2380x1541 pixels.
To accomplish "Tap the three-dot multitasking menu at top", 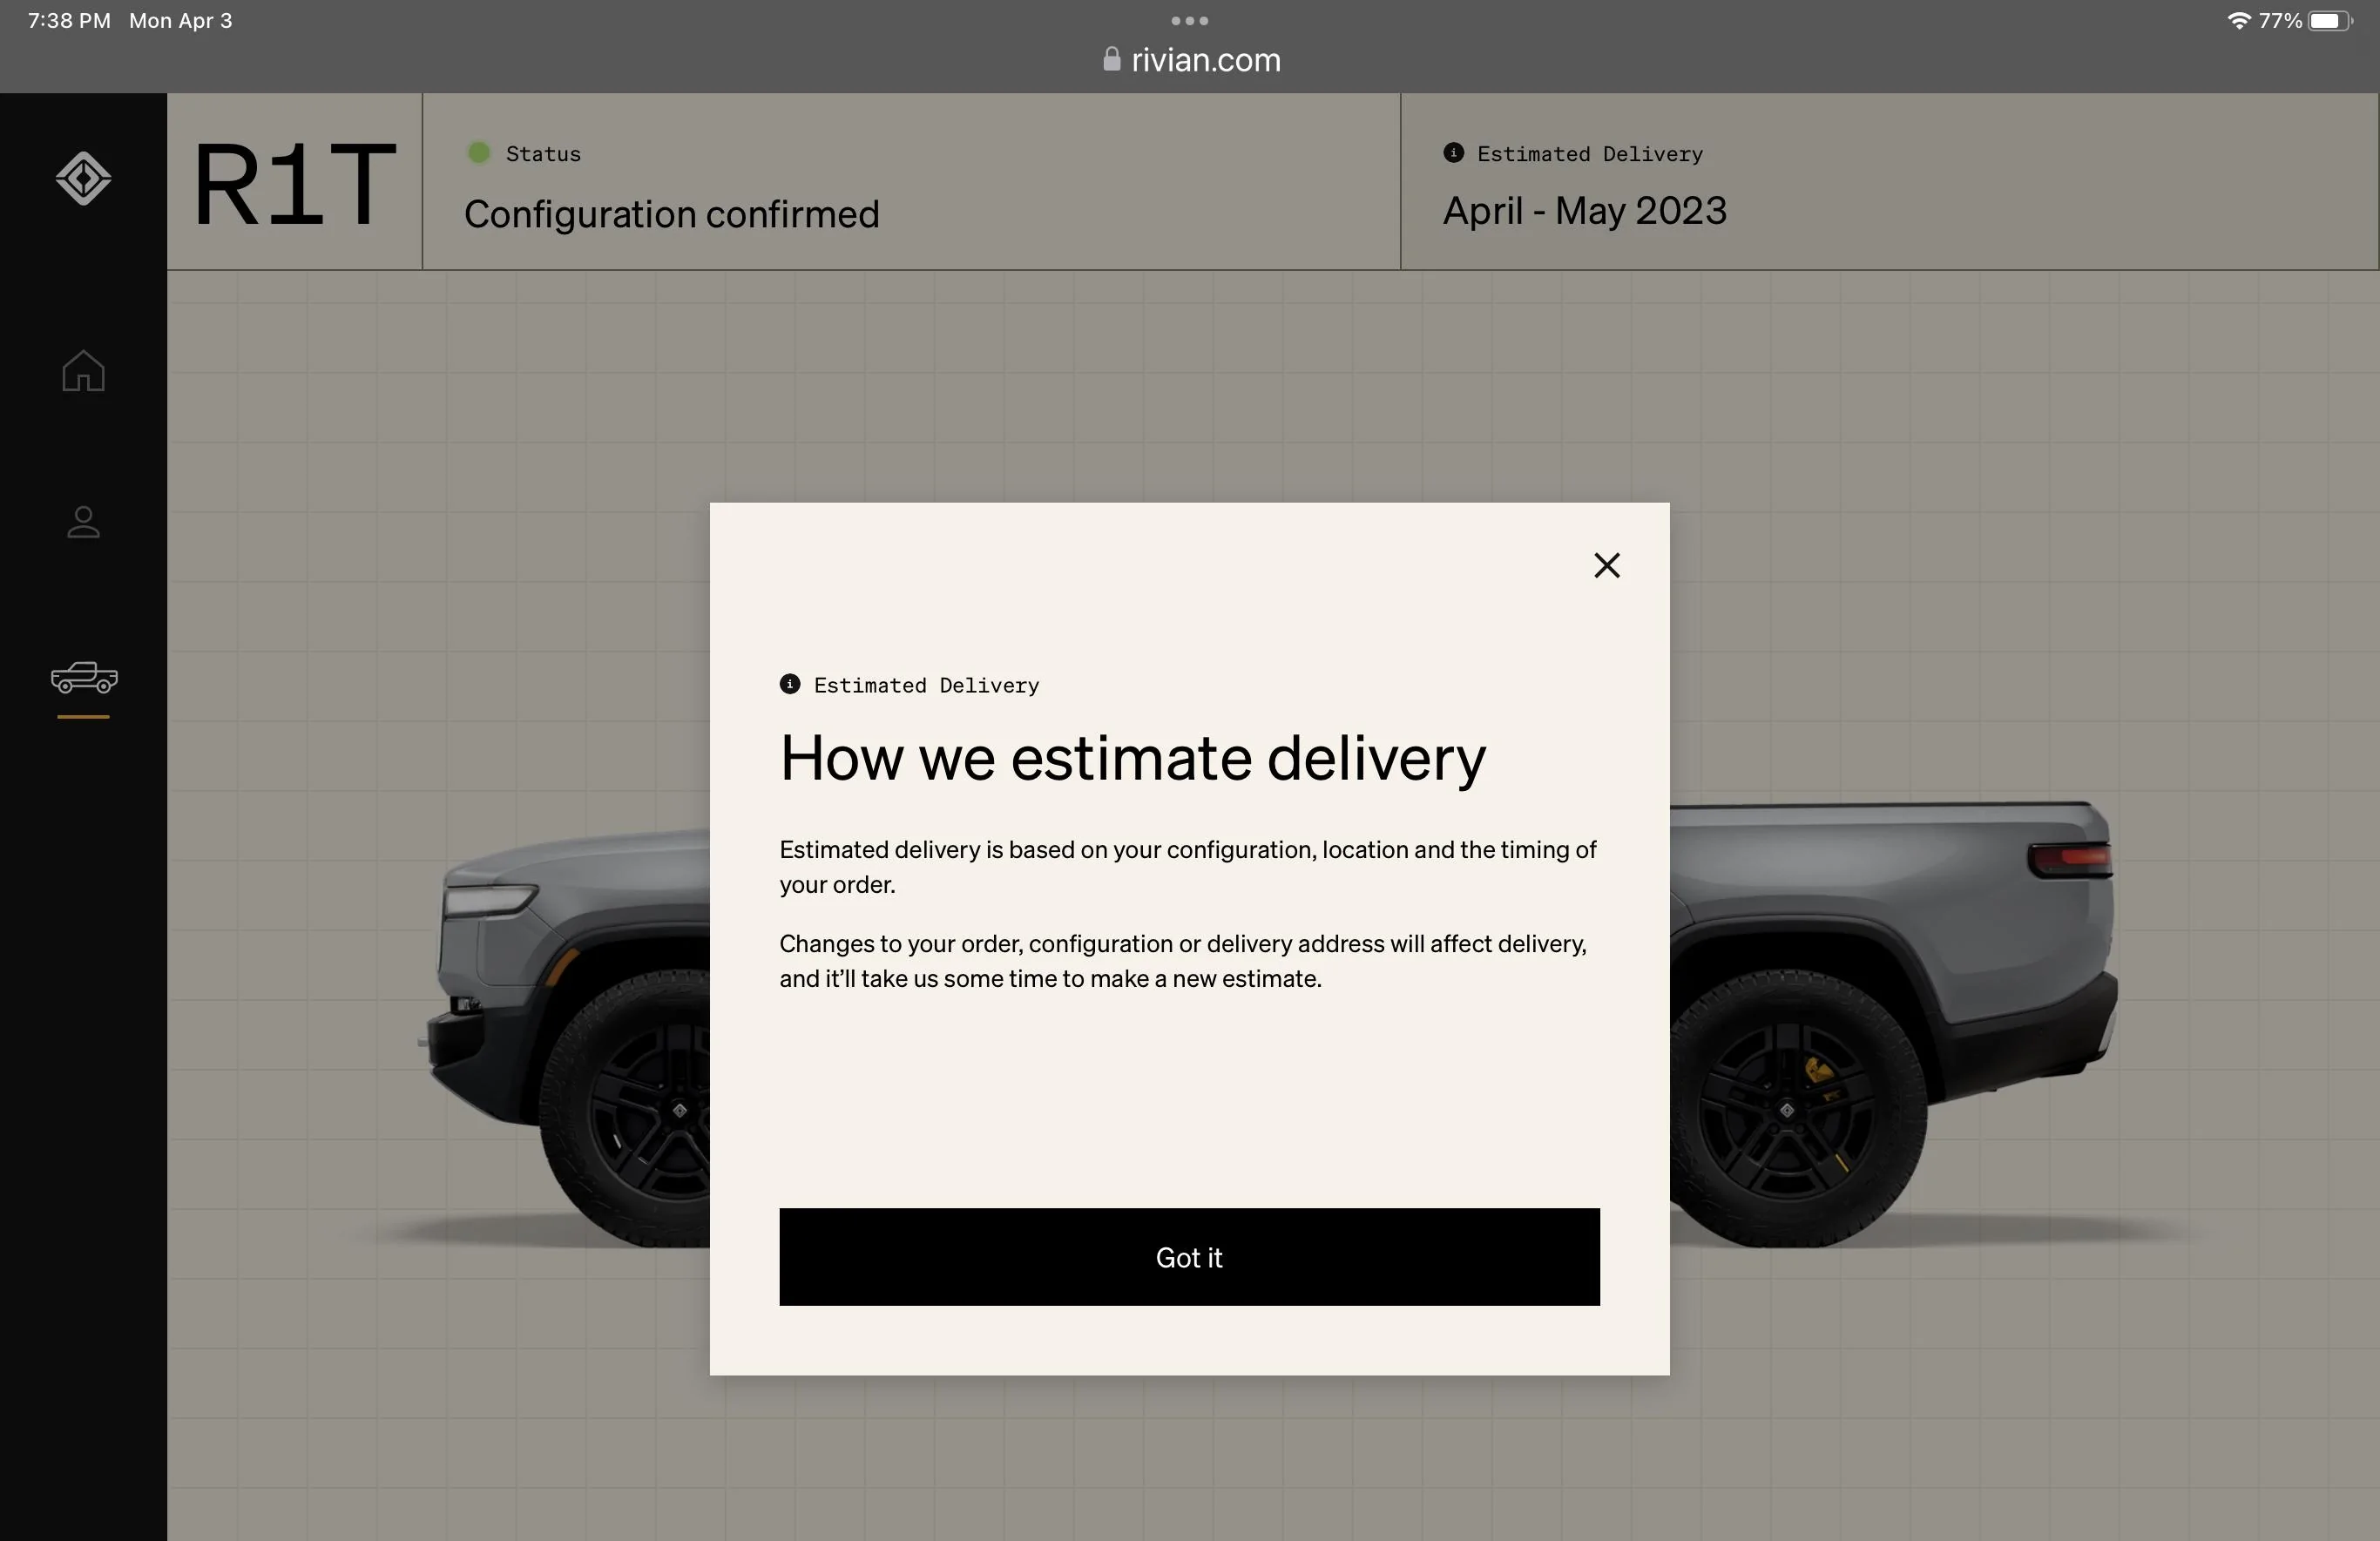I will (x=1189, y=21).
